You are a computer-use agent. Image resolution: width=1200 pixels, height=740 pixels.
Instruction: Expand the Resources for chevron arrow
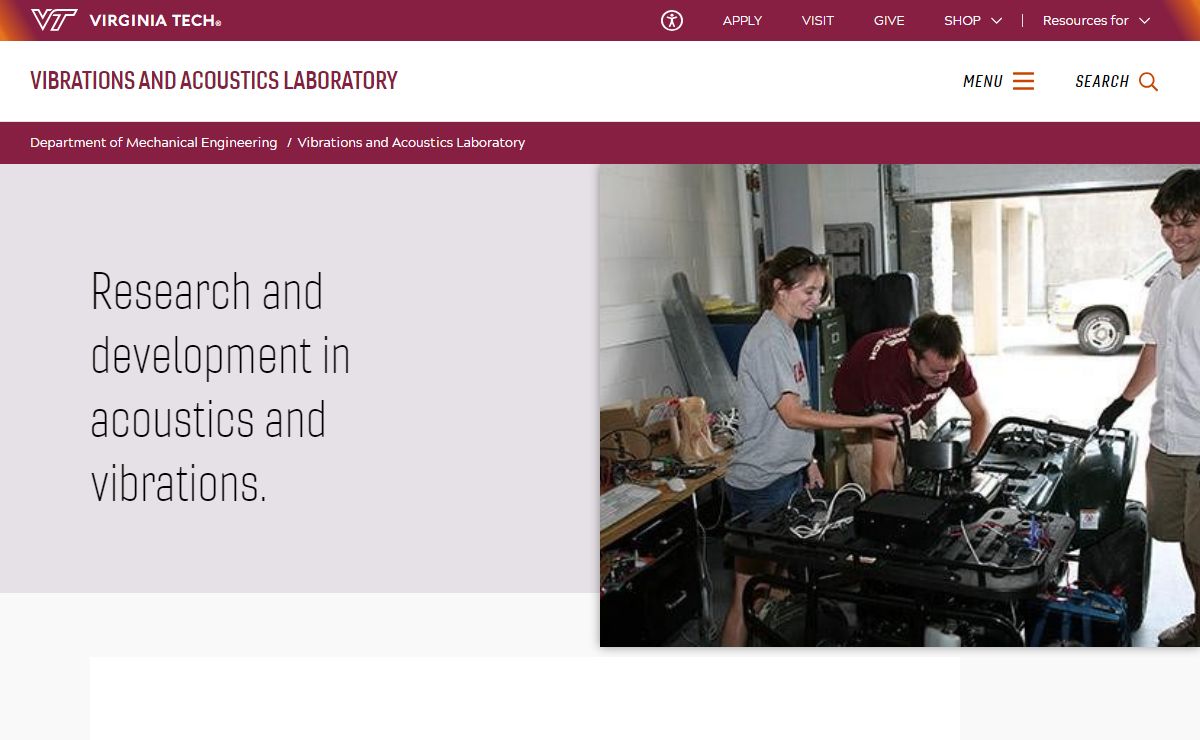point(1145,20)
